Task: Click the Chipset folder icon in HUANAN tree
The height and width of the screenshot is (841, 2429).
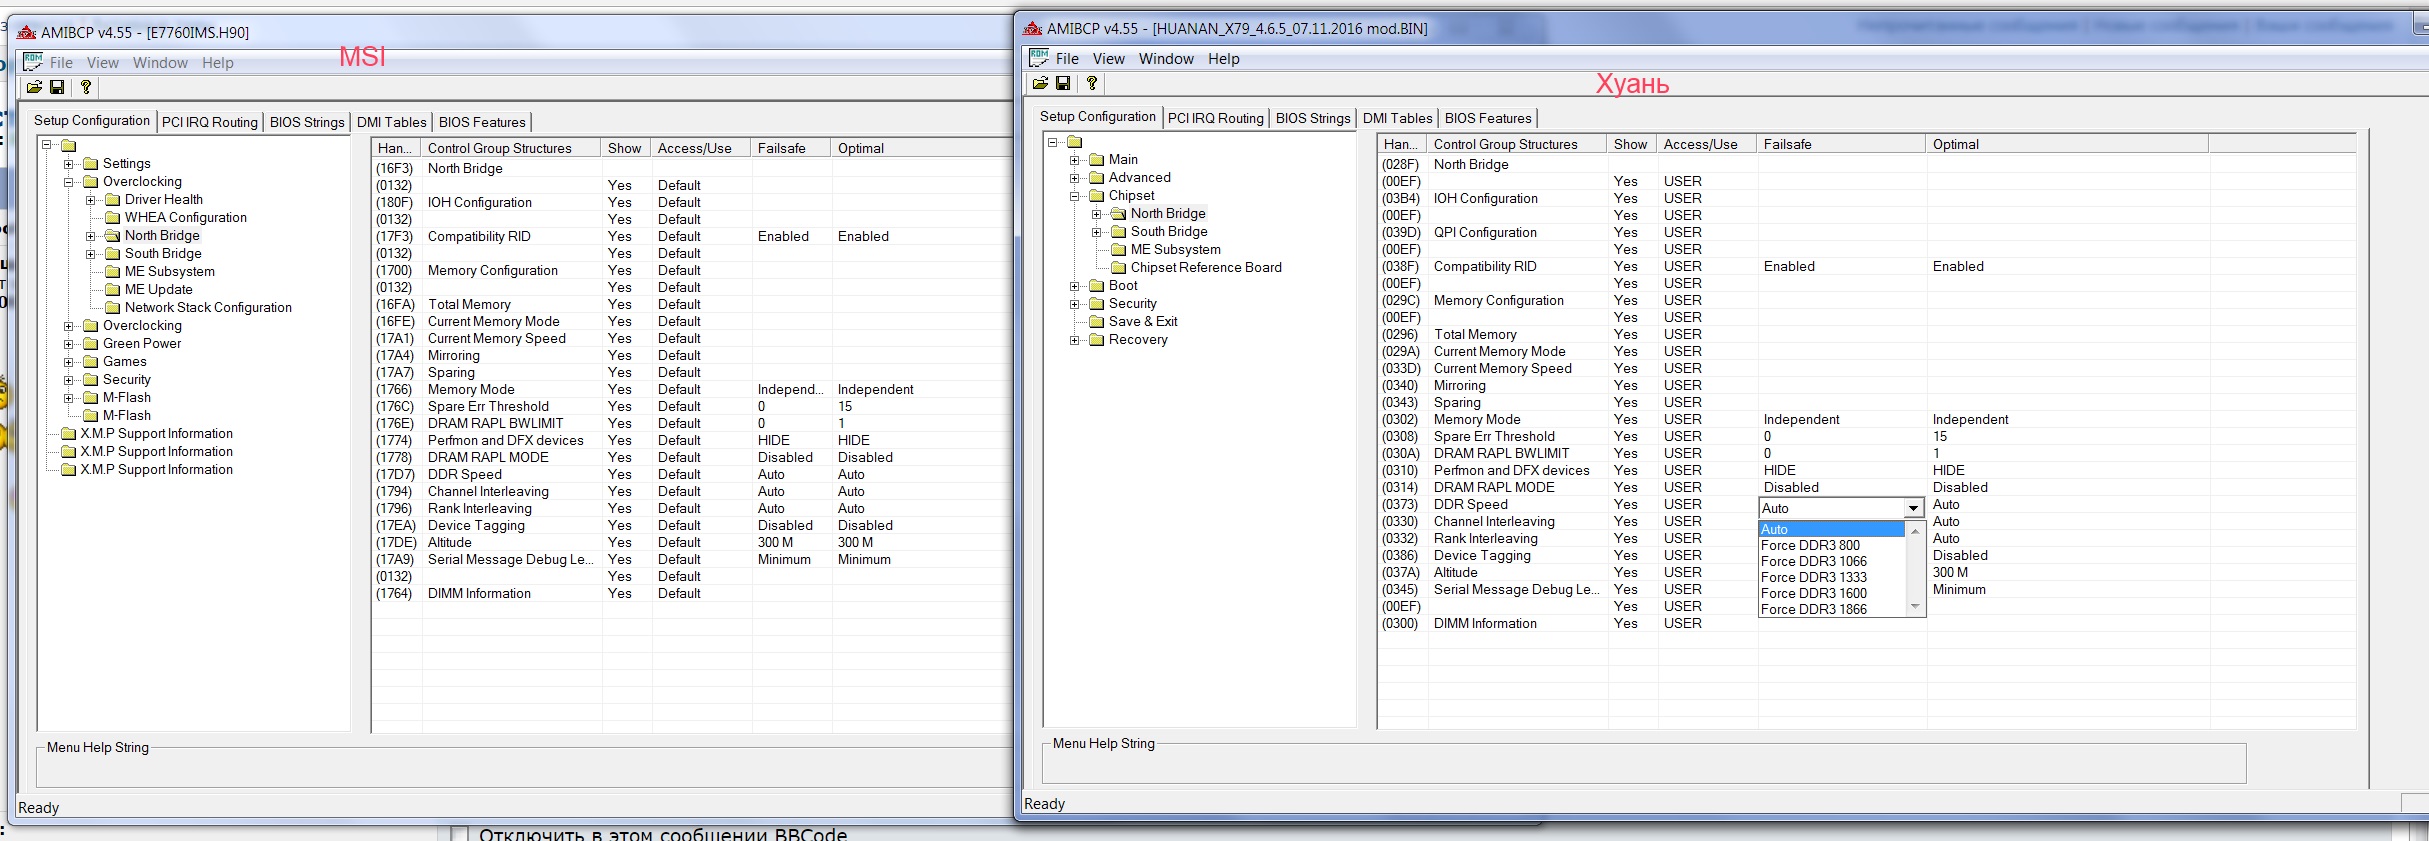Action: 1097,196
